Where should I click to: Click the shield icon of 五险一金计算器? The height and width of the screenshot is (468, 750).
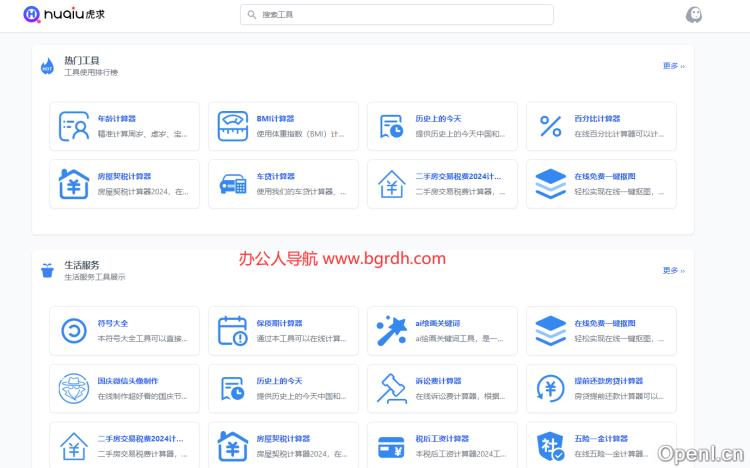[x=551, y=446]
